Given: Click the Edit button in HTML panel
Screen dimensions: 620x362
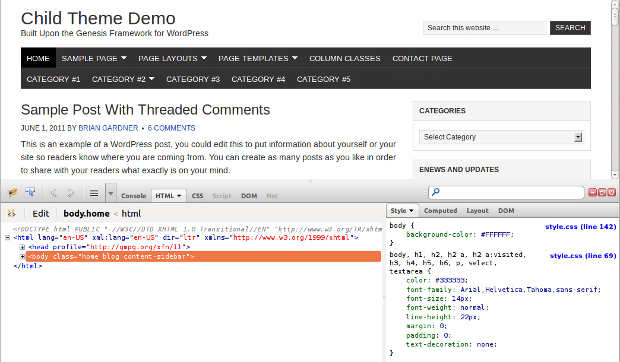Looking at the screenshot, I should 41,214.
